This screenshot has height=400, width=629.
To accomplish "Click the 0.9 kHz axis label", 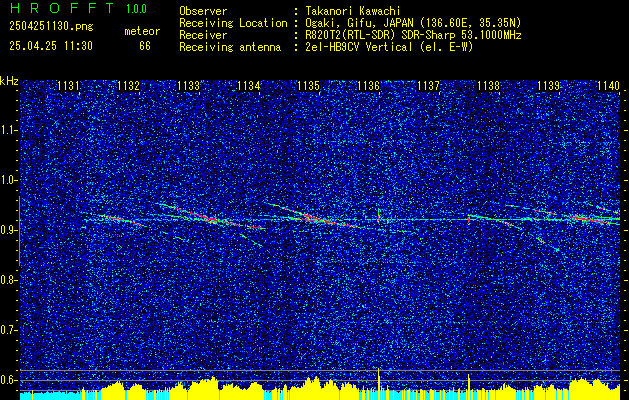I will [x=8, y=230].
